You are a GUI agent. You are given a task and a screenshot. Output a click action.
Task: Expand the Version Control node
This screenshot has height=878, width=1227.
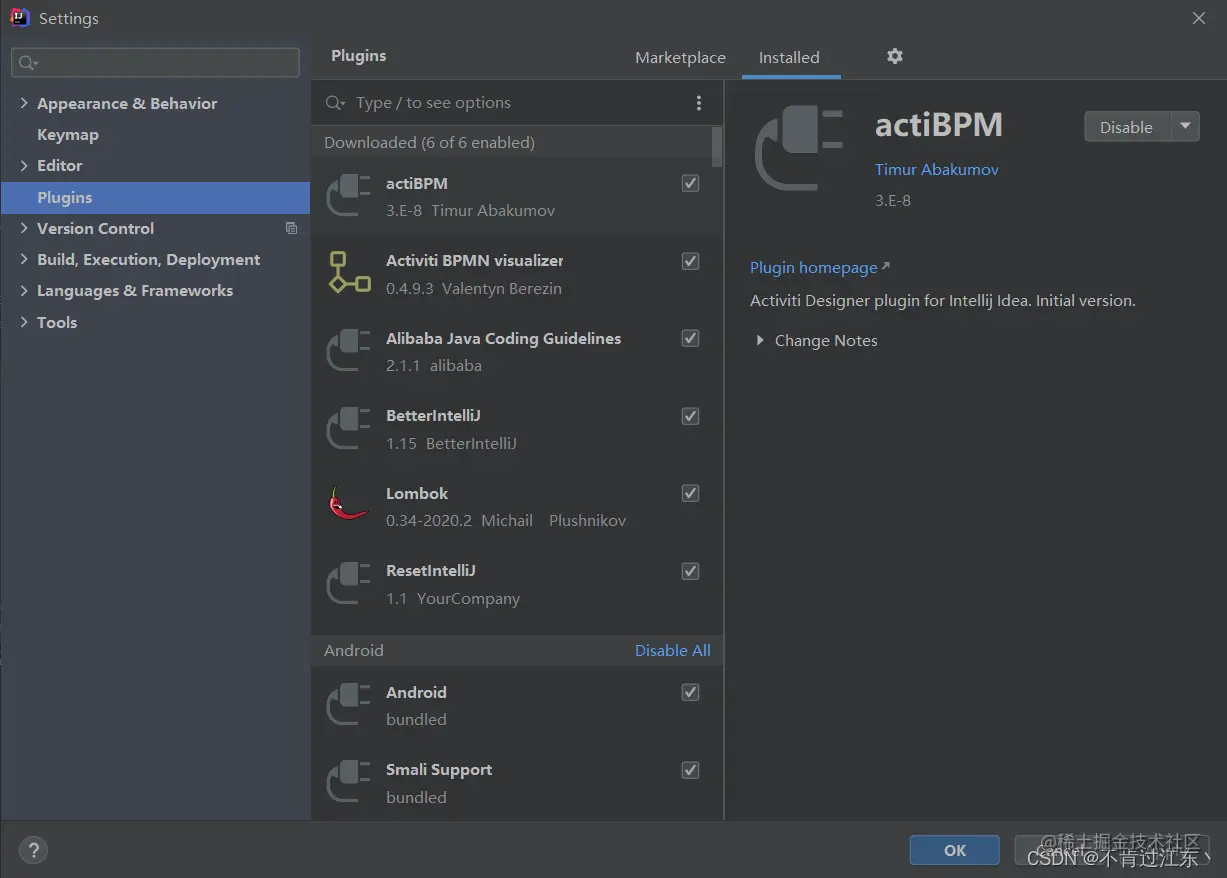click(24, 228)
